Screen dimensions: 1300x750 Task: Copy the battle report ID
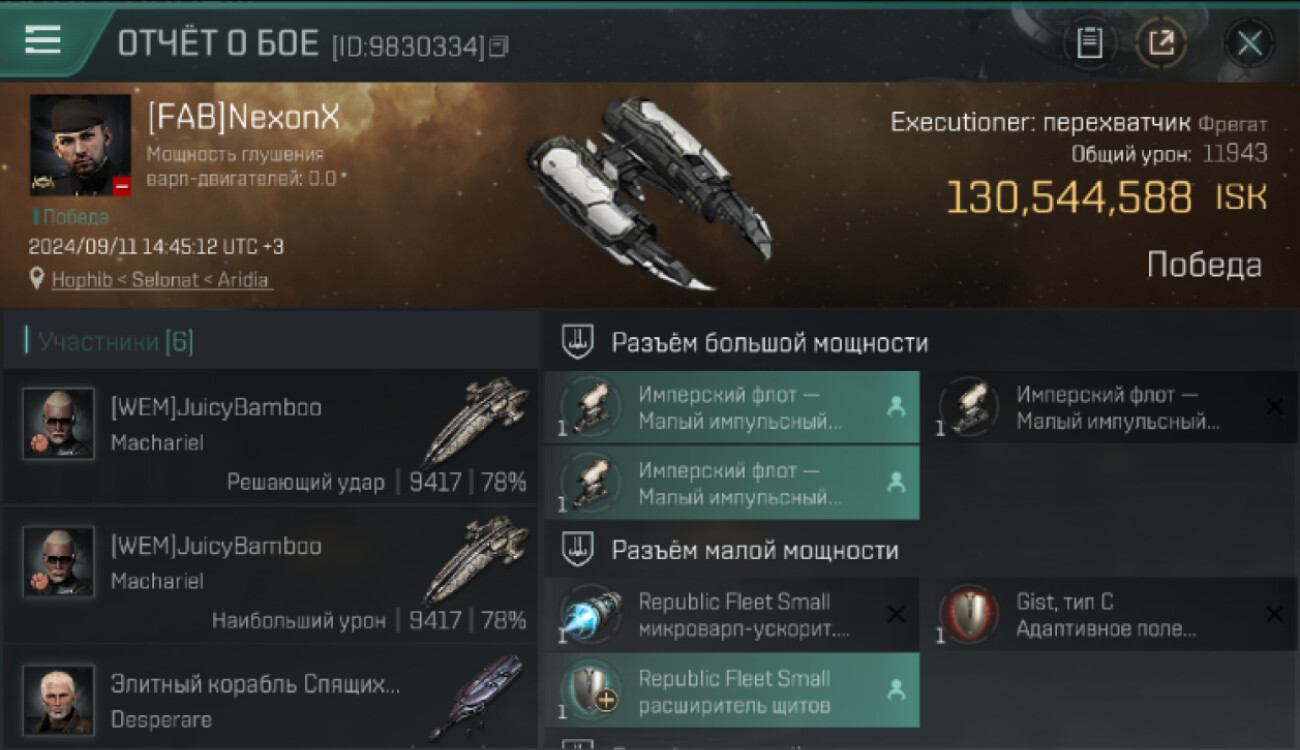tap(498, 45)
